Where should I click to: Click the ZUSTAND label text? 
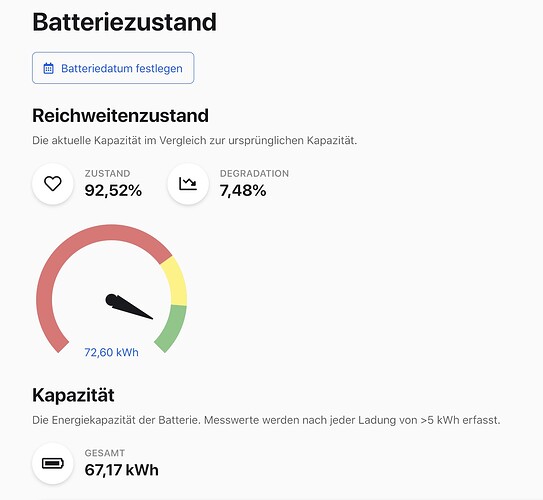click(107, 173)
